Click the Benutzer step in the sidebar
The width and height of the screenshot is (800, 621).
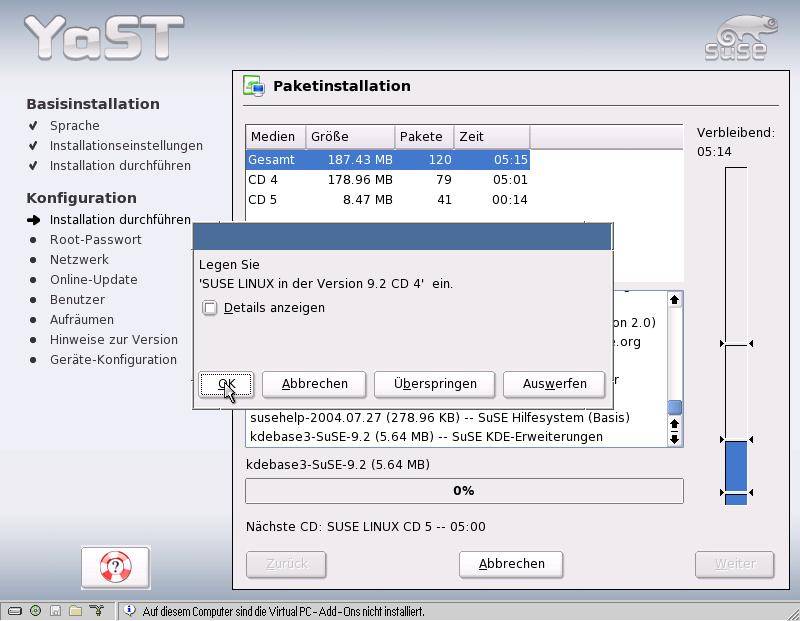point(77,300)
